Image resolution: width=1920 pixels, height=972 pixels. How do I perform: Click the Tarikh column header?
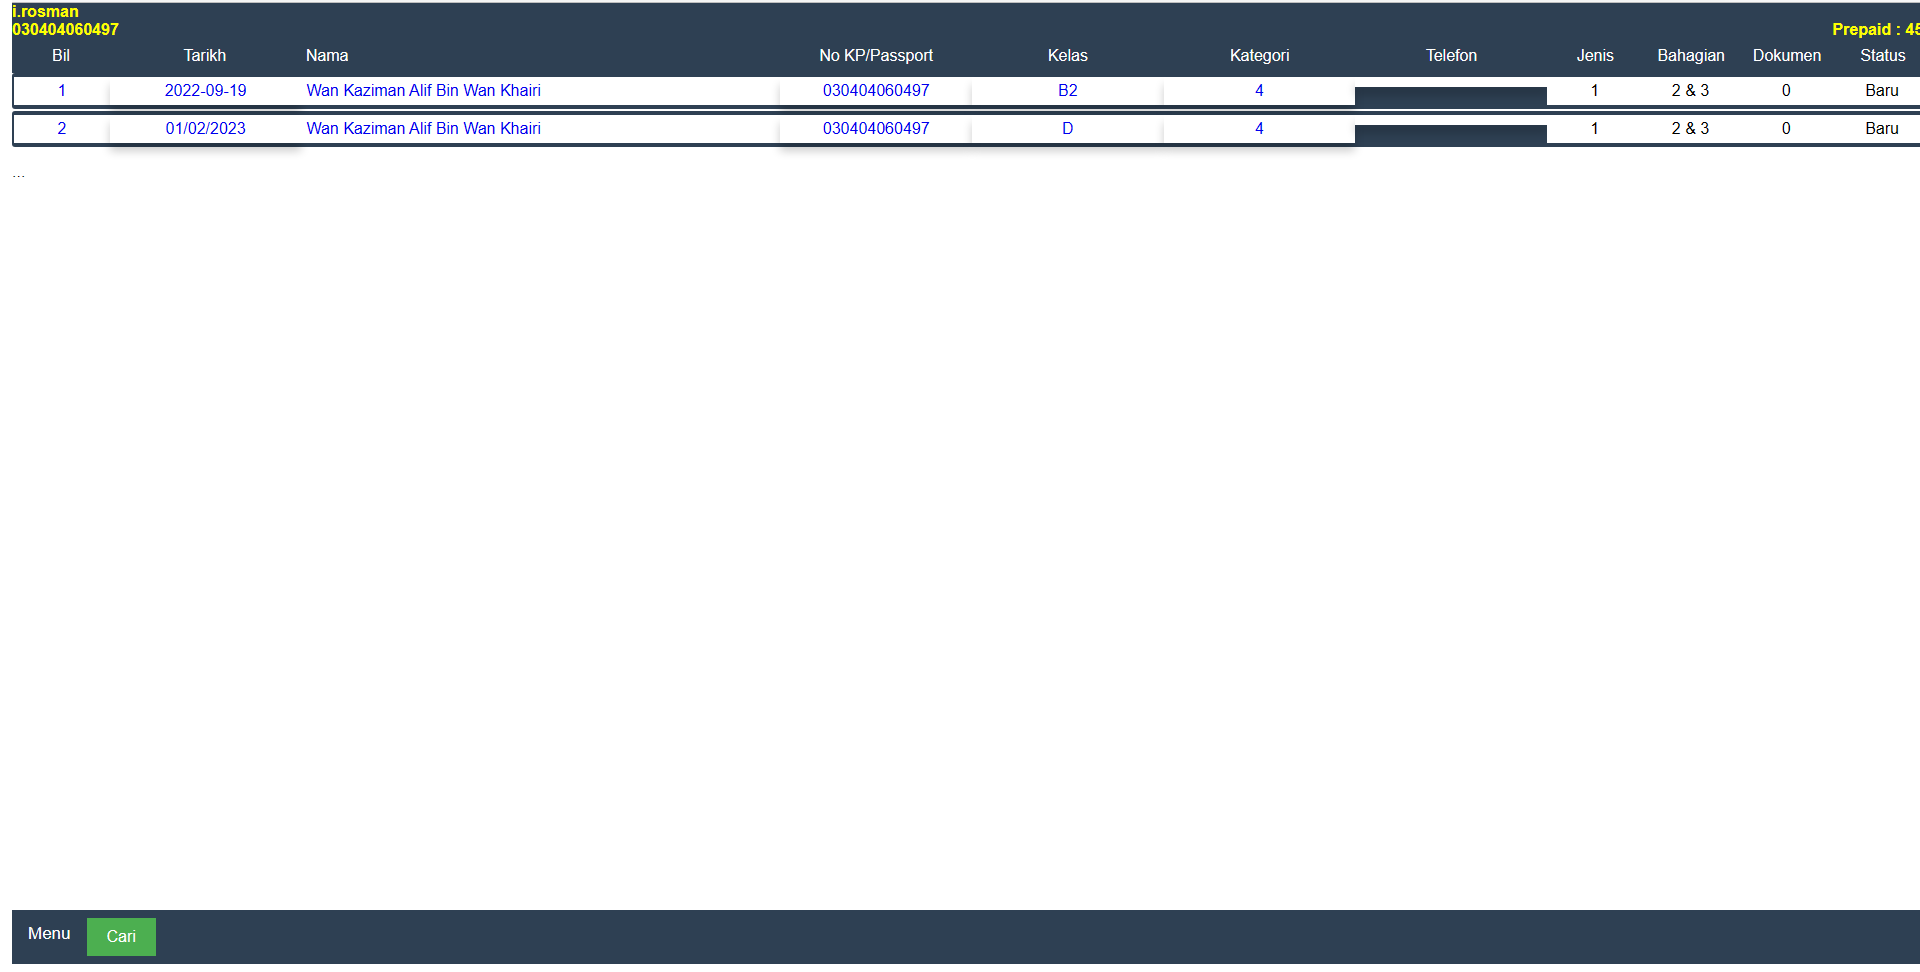[204, 56]
